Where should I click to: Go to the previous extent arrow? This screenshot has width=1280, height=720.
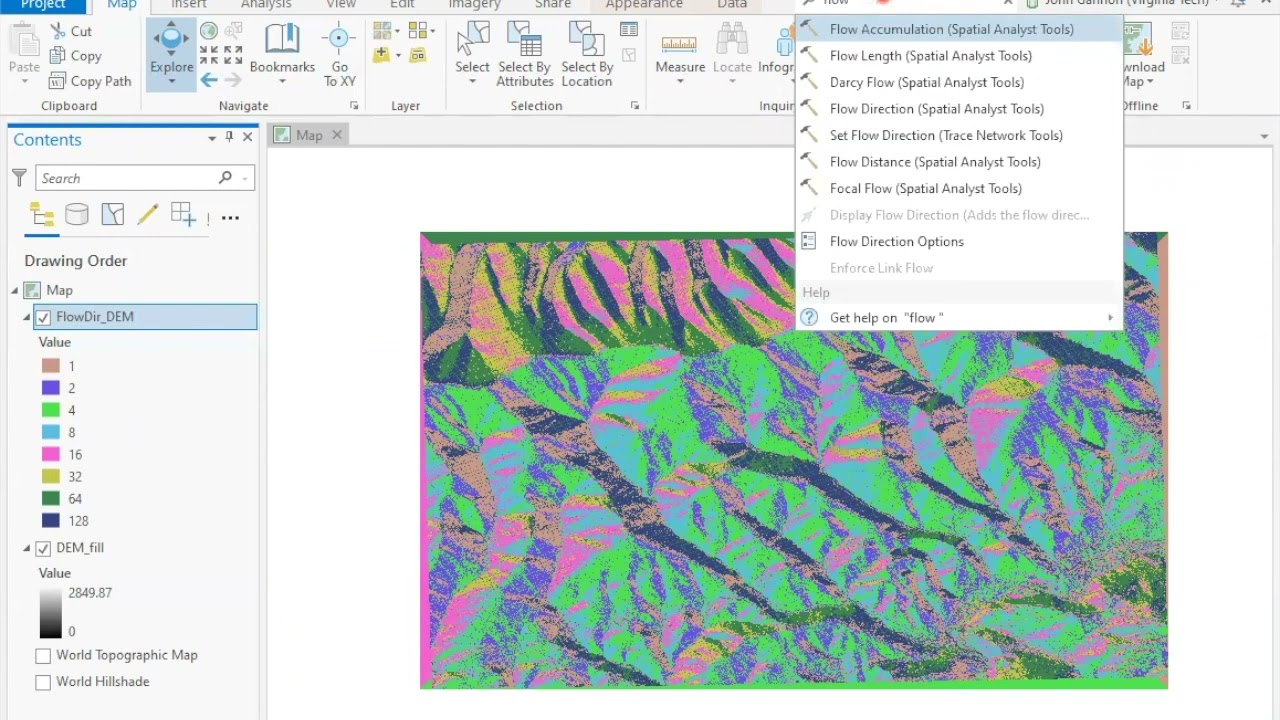point(209,79)
